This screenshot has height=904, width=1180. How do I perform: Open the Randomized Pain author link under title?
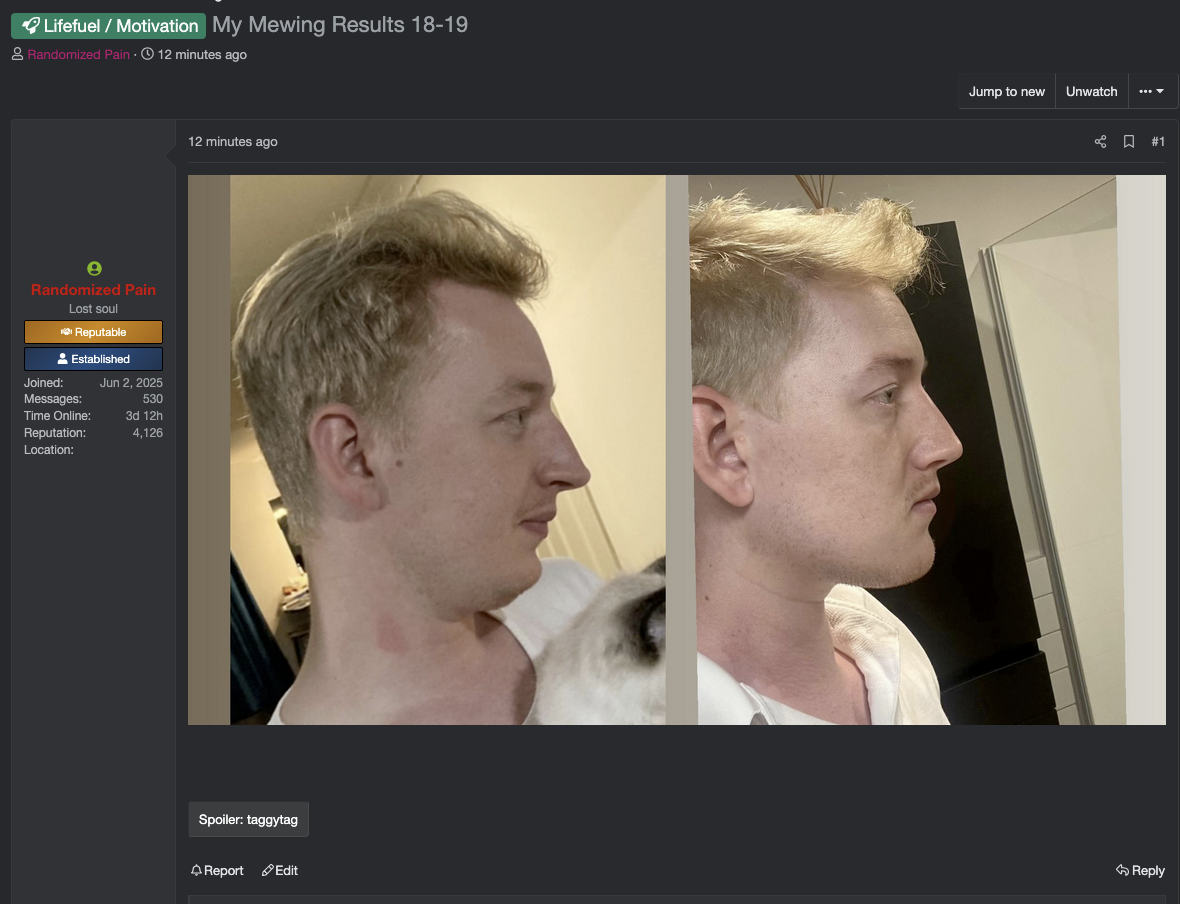pos(78,54)
